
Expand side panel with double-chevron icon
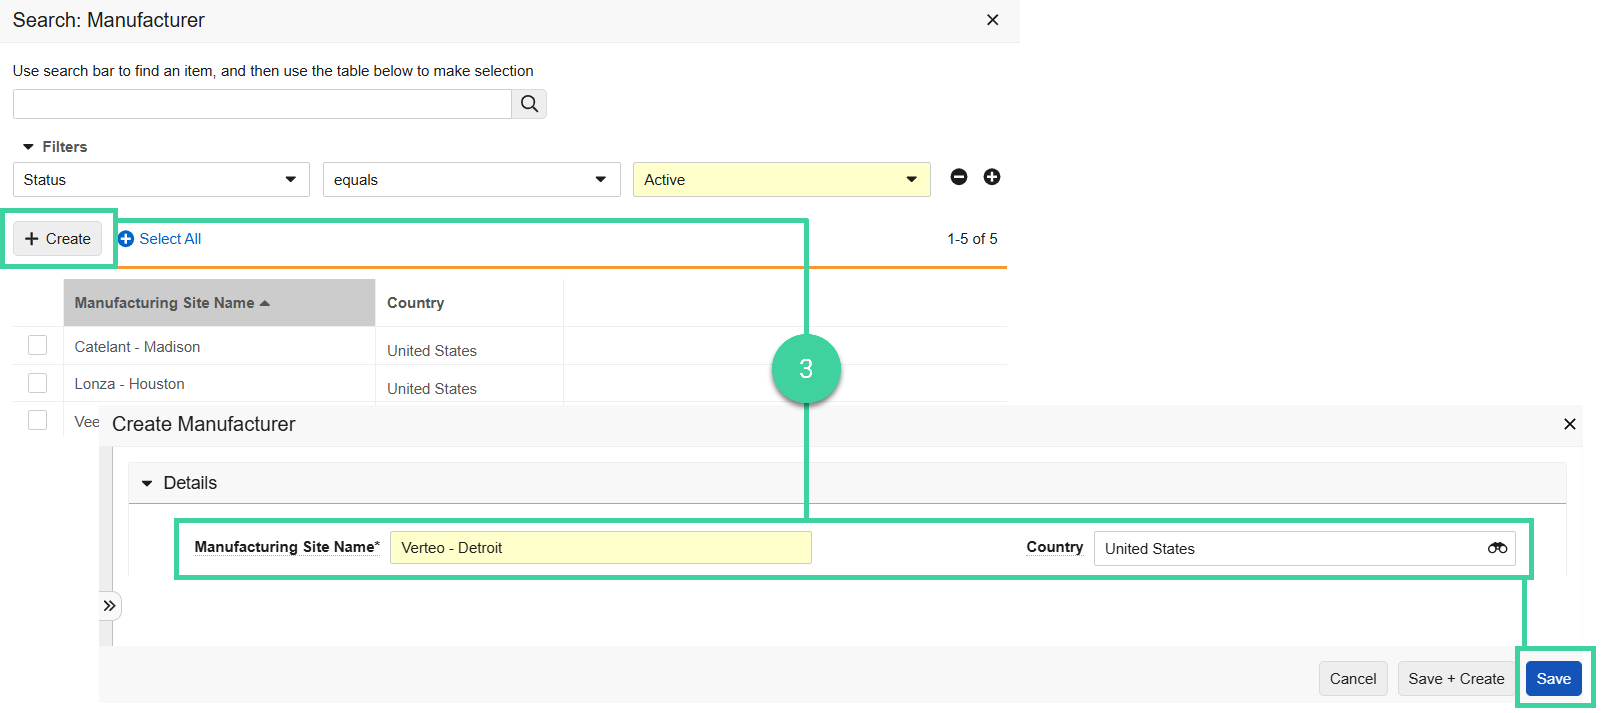pyautogui.click(x=110, y=606)
